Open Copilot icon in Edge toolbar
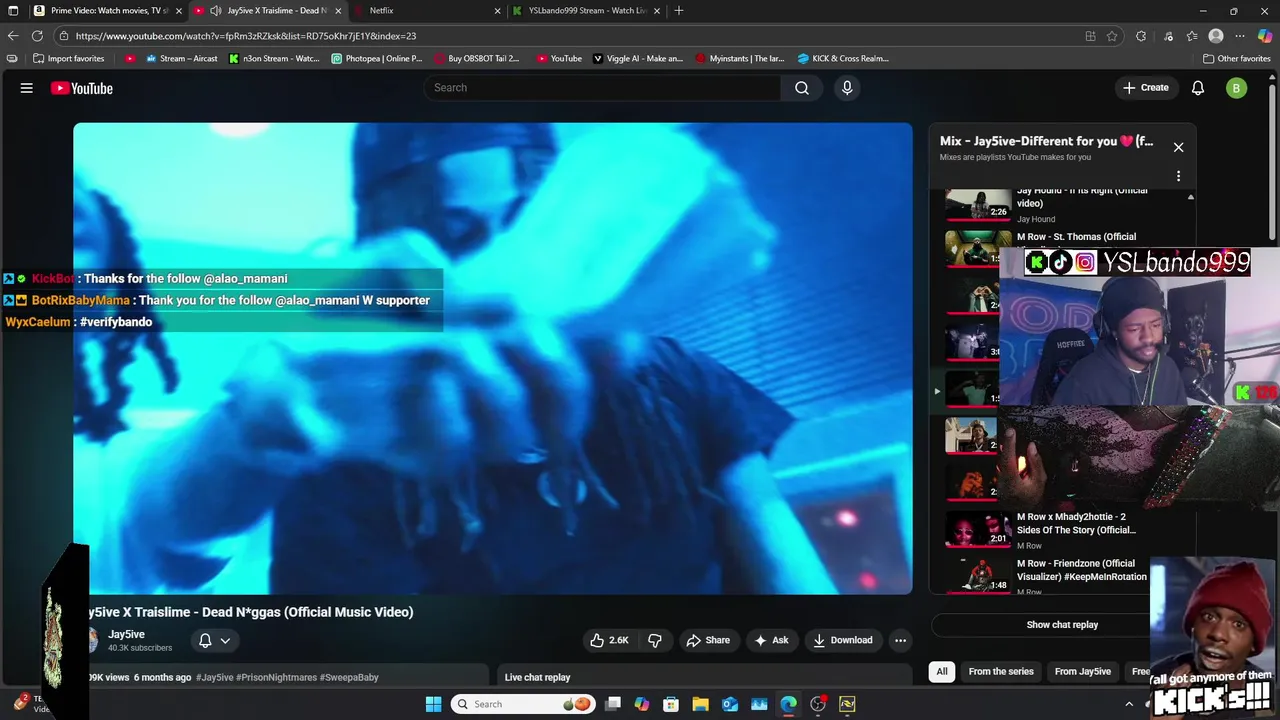 click(x=1265, y=36)
